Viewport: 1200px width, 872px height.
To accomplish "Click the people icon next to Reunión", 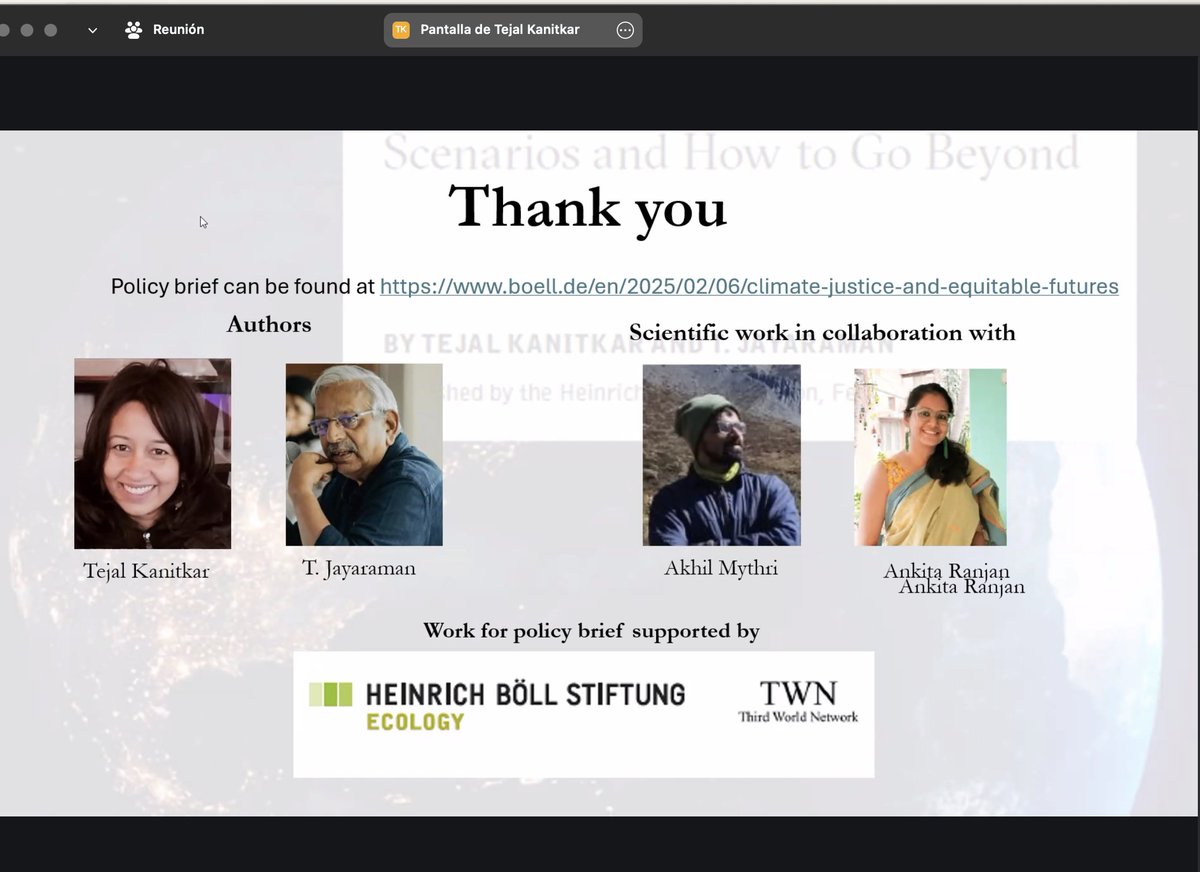I will (133, 29).
